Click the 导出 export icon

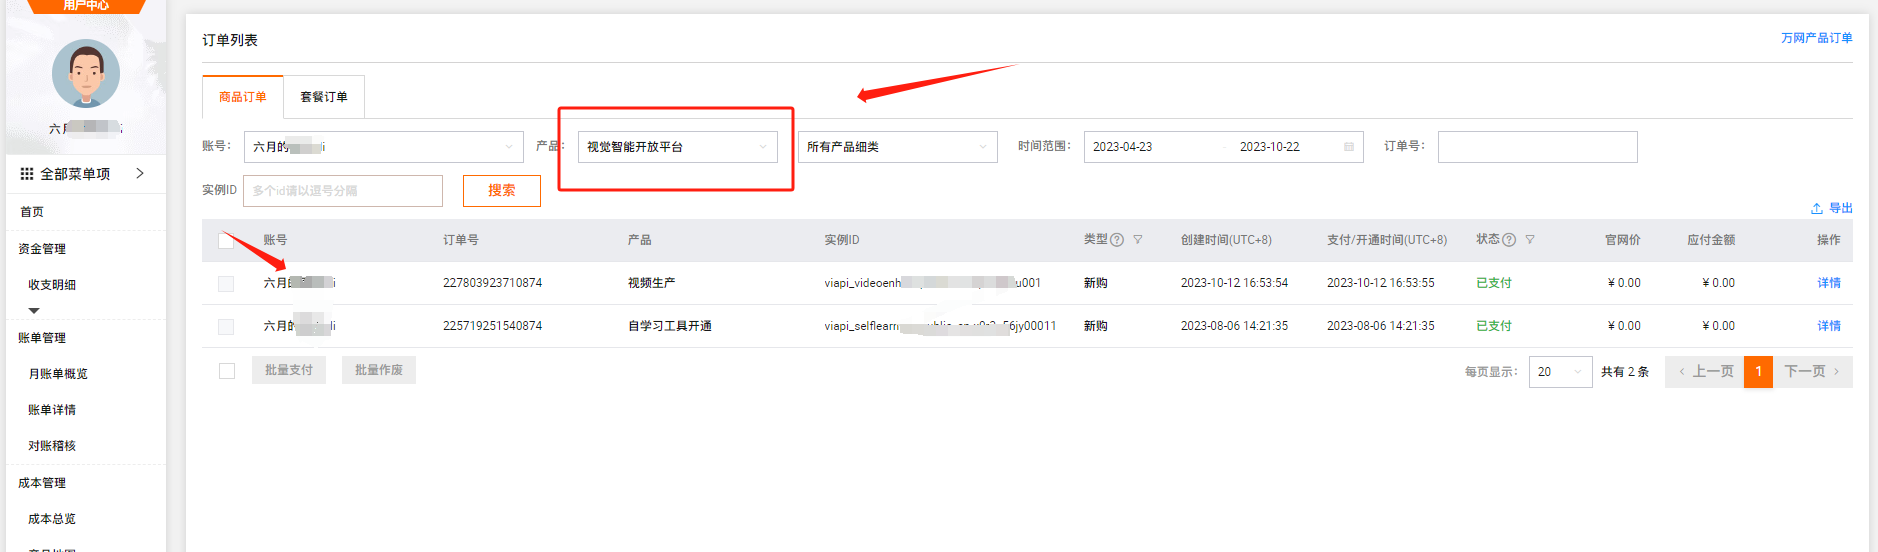pos(1816,208)
